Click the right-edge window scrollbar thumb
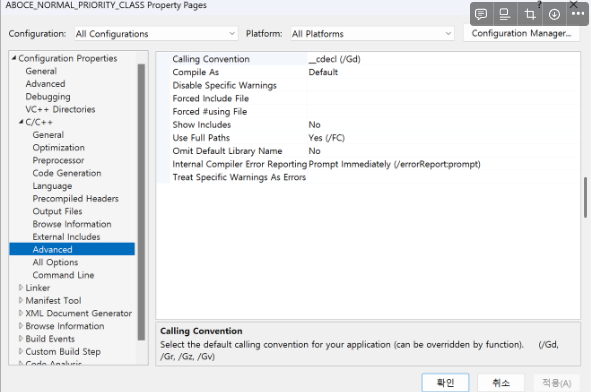 [585, 197]
